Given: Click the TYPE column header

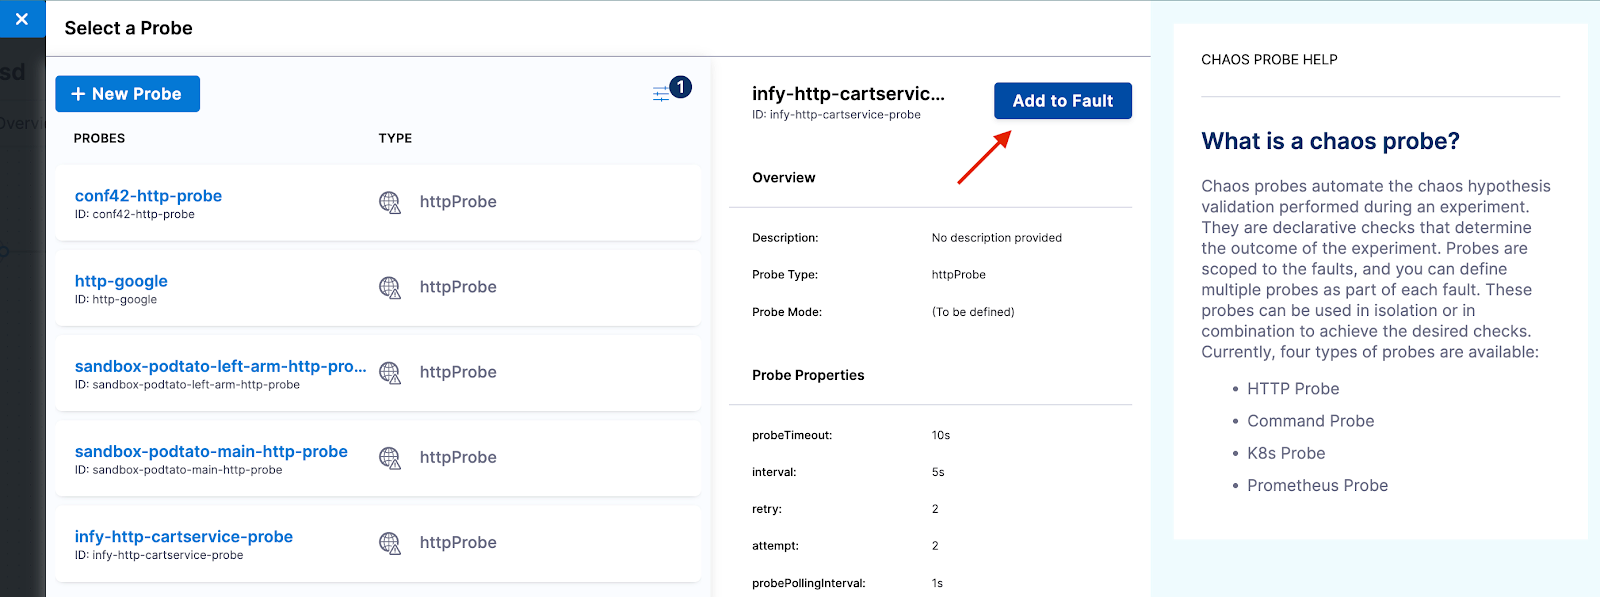Looking at the screenshot, I should pos(395,138).
